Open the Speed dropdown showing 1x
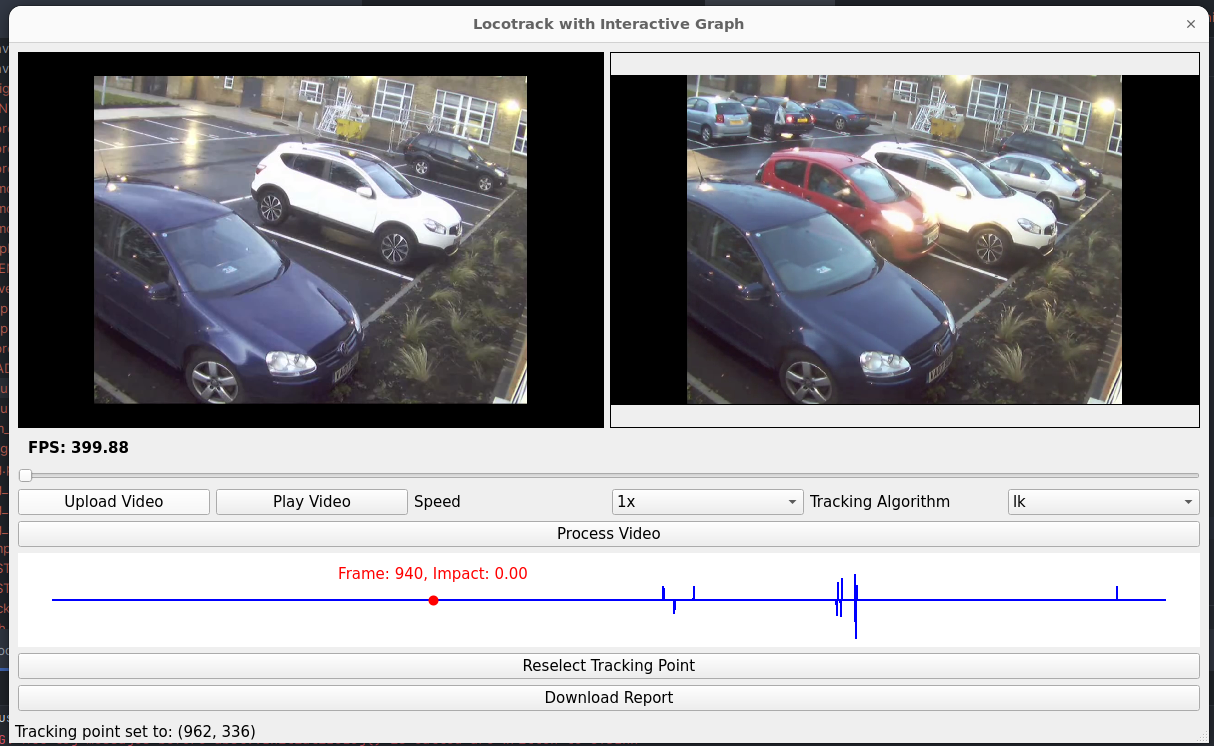Viewport: 1214px width, 746px height. pyautogui.click(x=707, y=502)
